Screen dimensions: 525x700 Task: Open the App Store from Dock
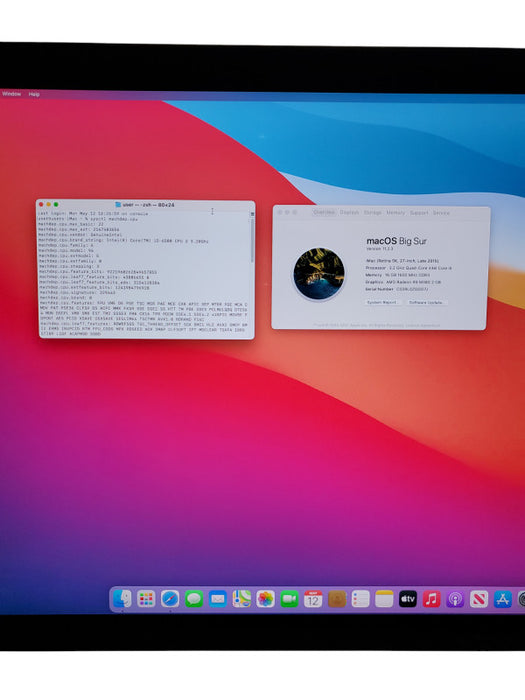(503, 599)
